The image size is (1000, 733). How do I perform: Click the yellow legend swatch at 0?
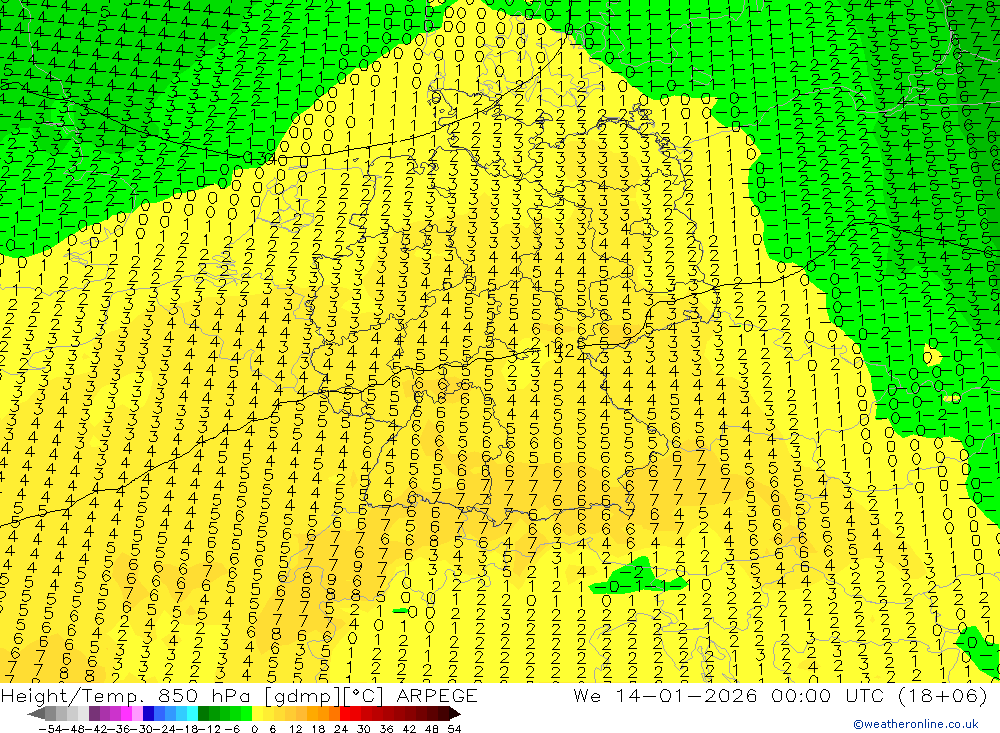point(258,714)
